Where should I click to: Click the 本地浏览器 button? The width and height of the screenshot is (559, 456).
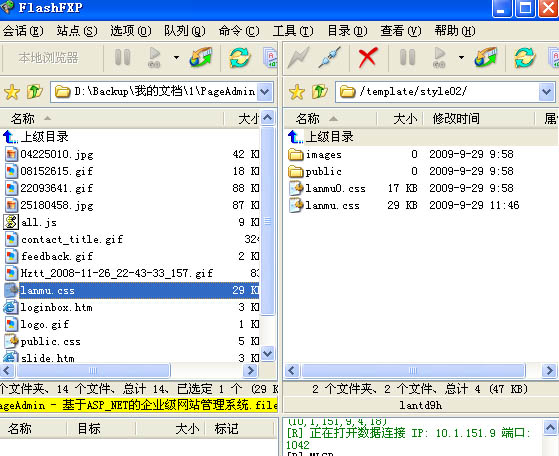pyautogui.click(x=48, y=57)
